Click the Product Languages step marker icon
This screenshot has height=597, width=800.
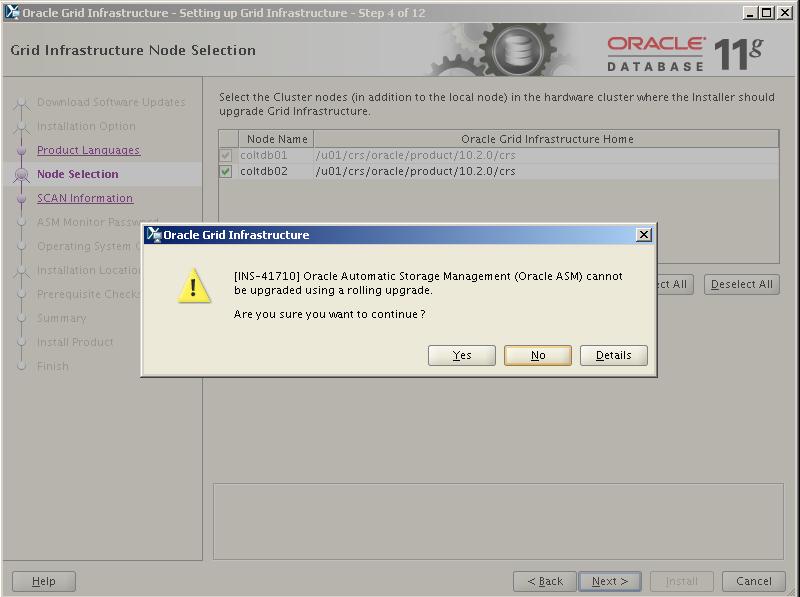pyautogui.click(x=21, y=151)
